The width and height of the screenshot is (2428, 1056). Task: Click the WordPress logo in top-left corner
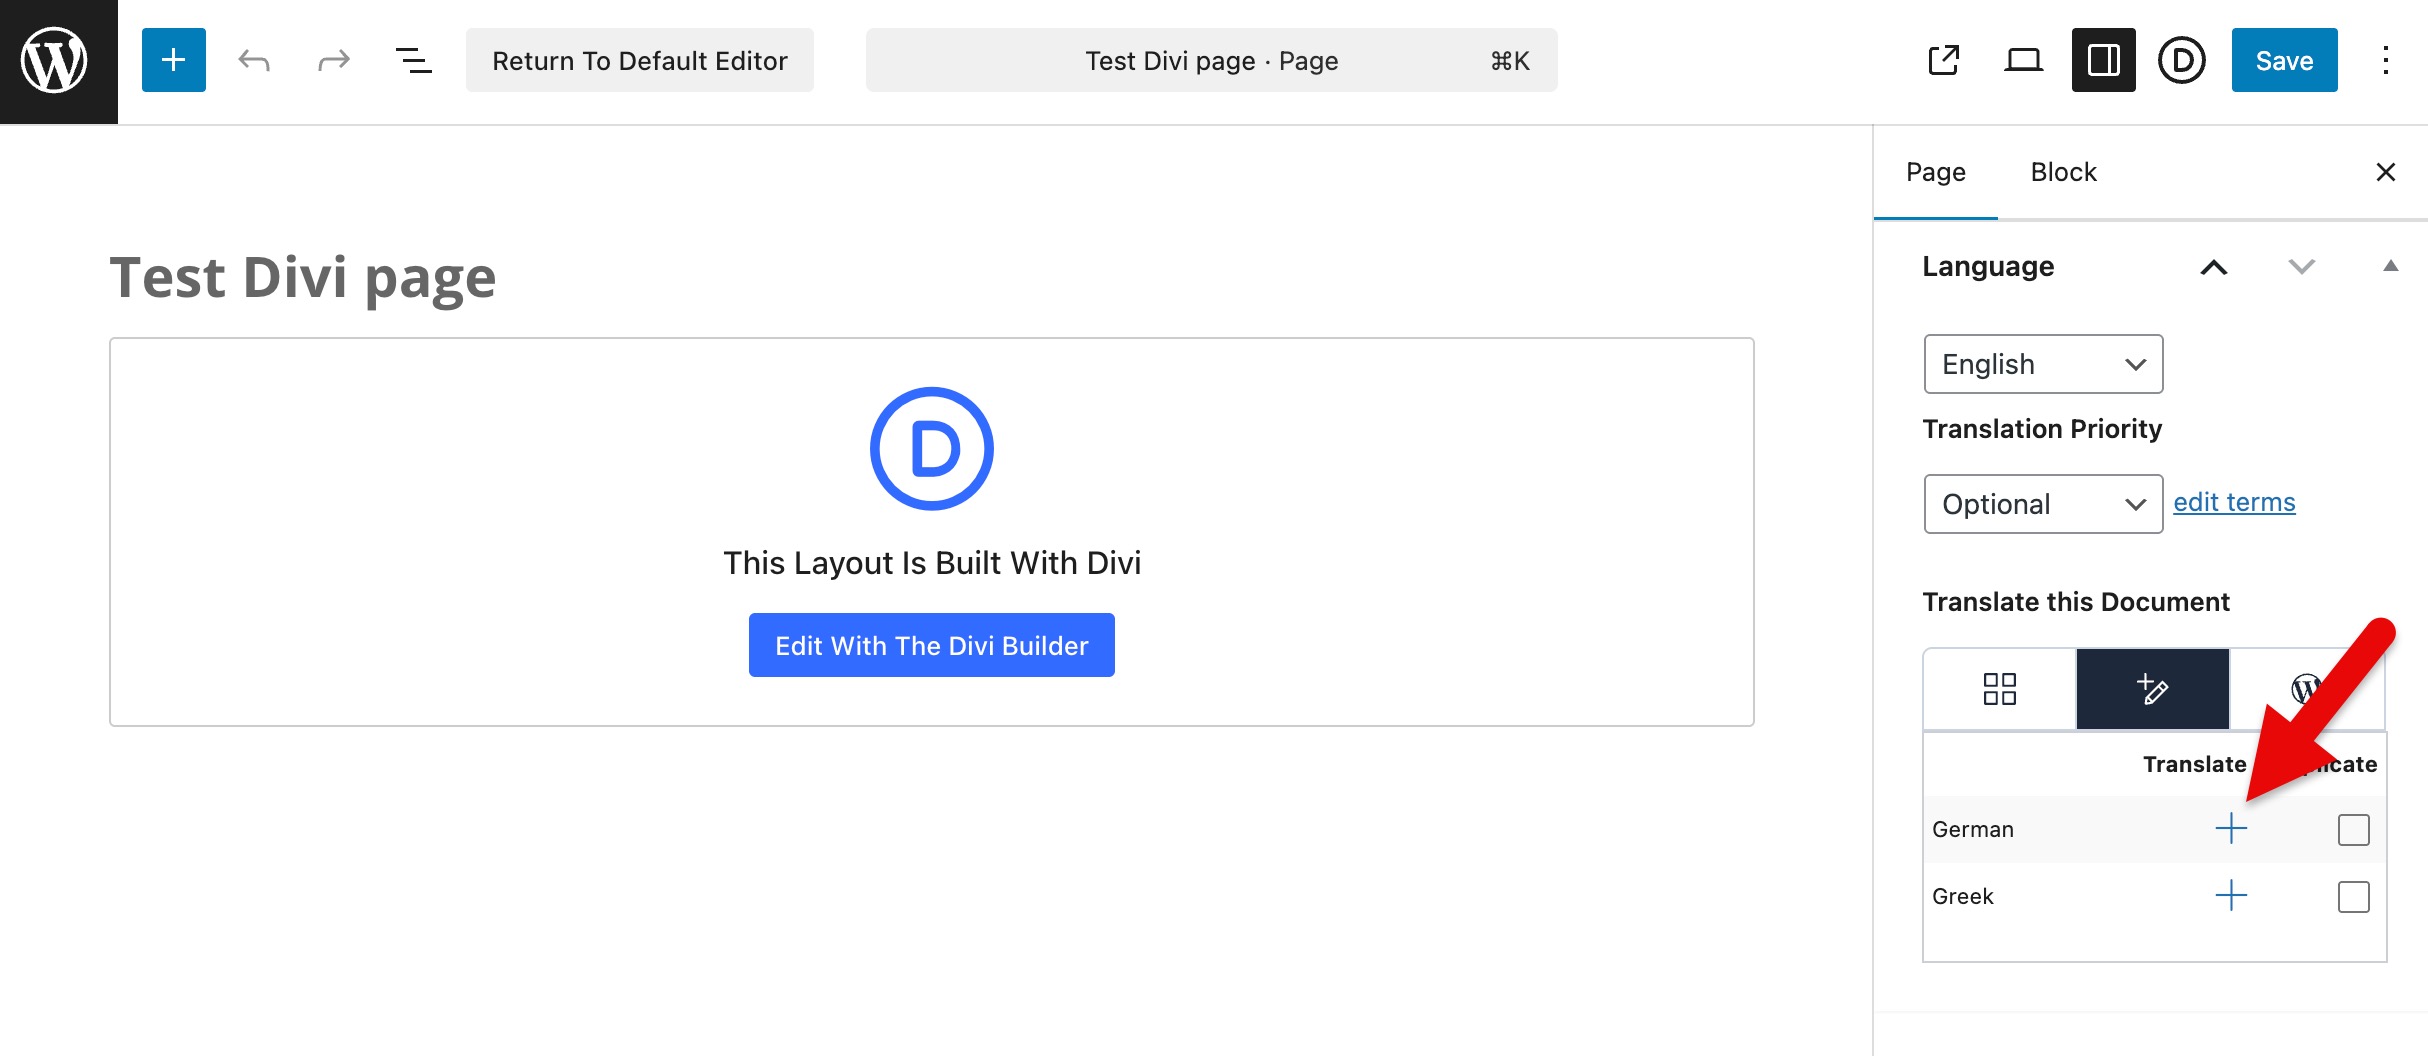pyautogui.click(x=56, y=61)
